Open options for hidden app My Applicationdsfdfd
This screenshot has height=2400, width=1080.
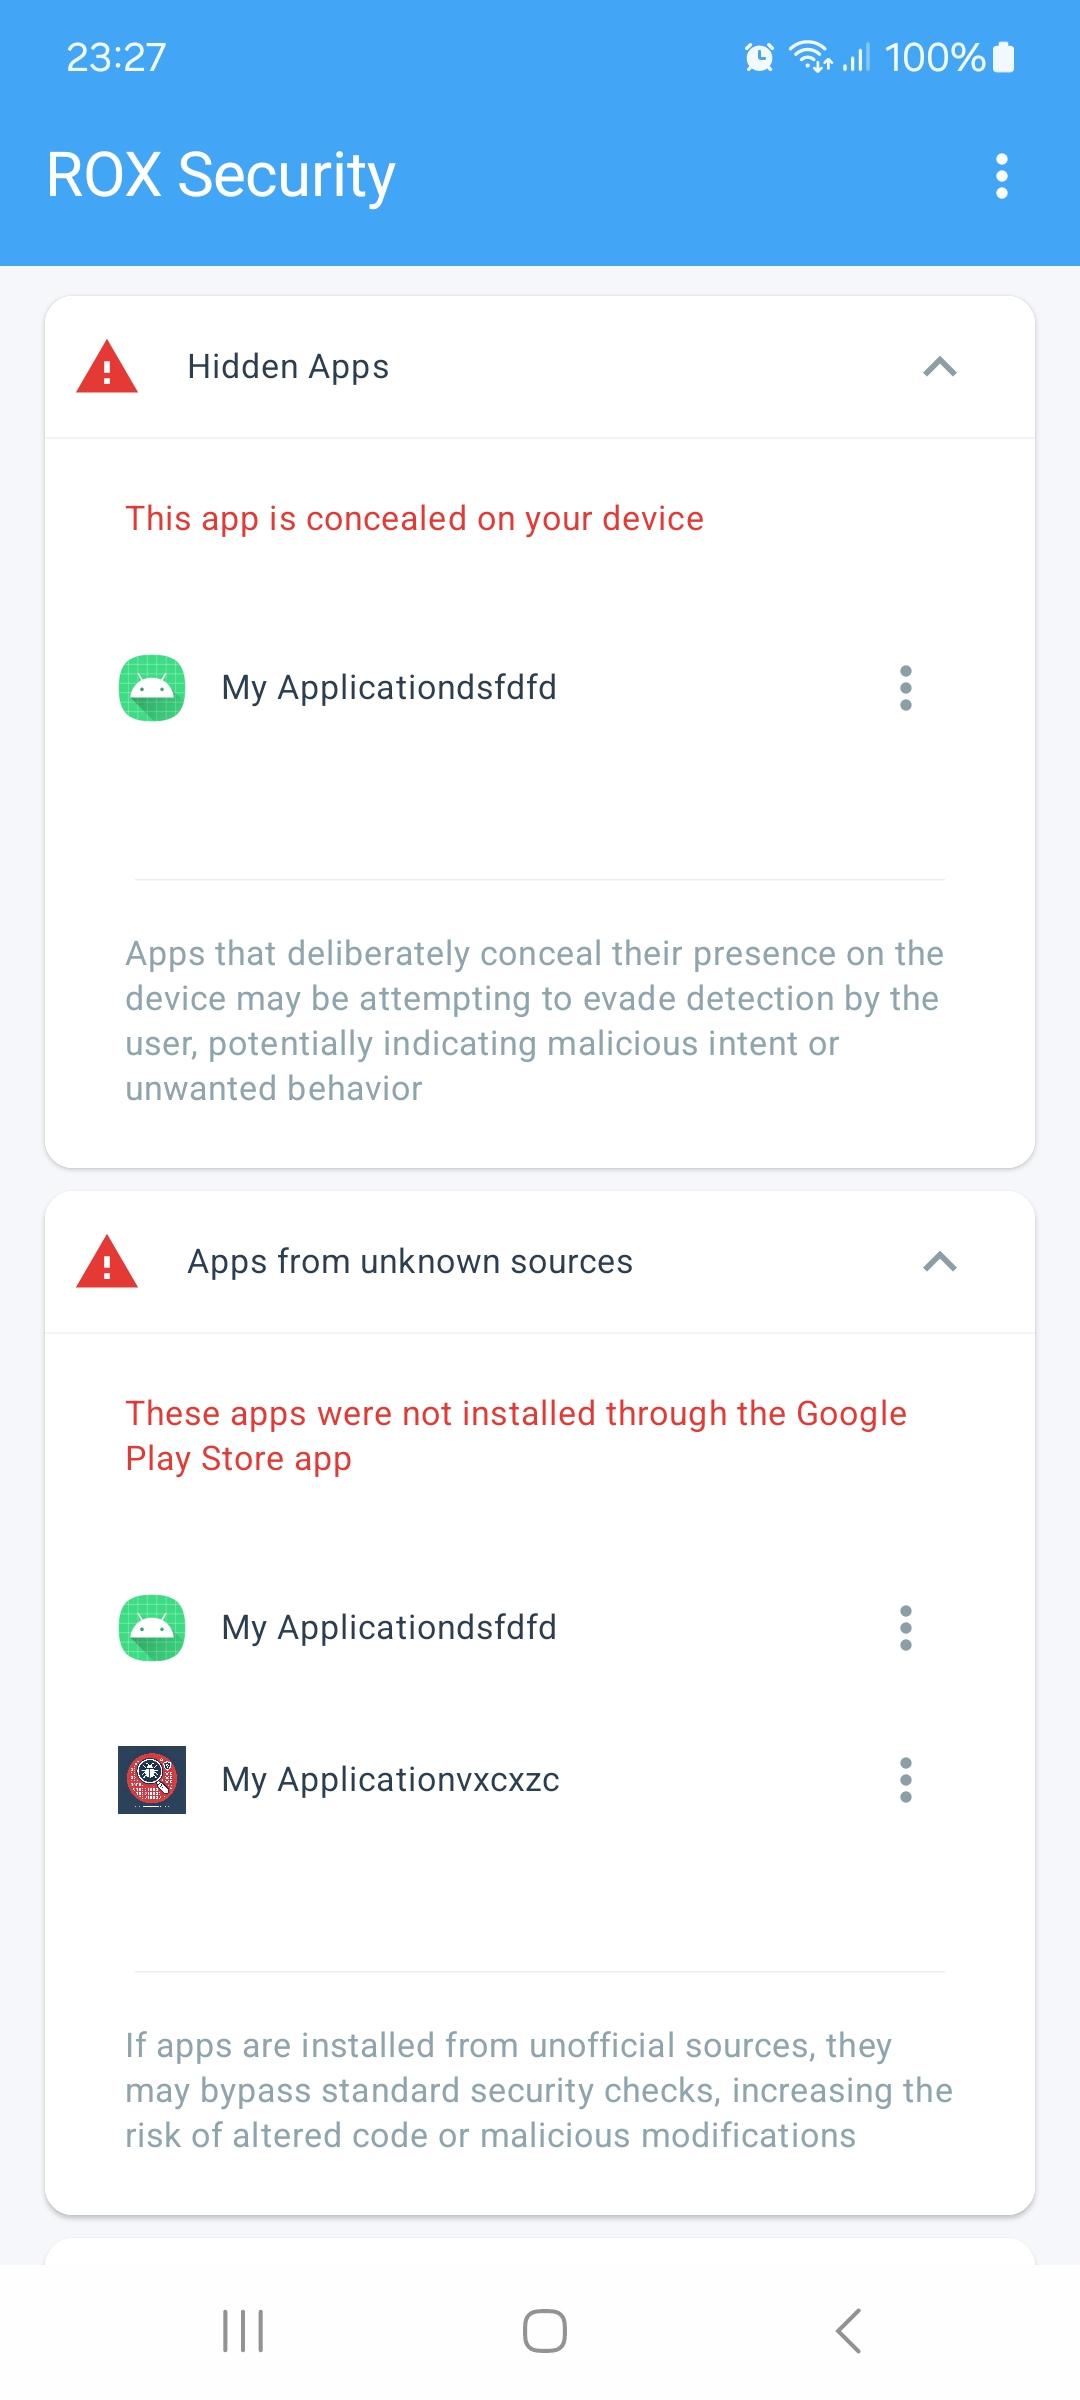(x=906, y=688)
